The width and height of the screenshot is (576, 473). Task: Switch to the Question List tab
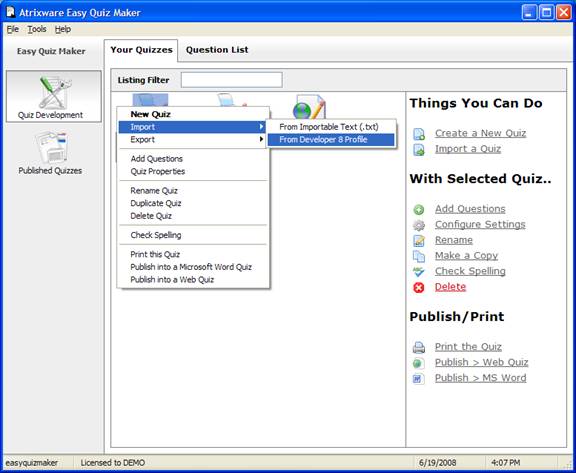[217, 50]
